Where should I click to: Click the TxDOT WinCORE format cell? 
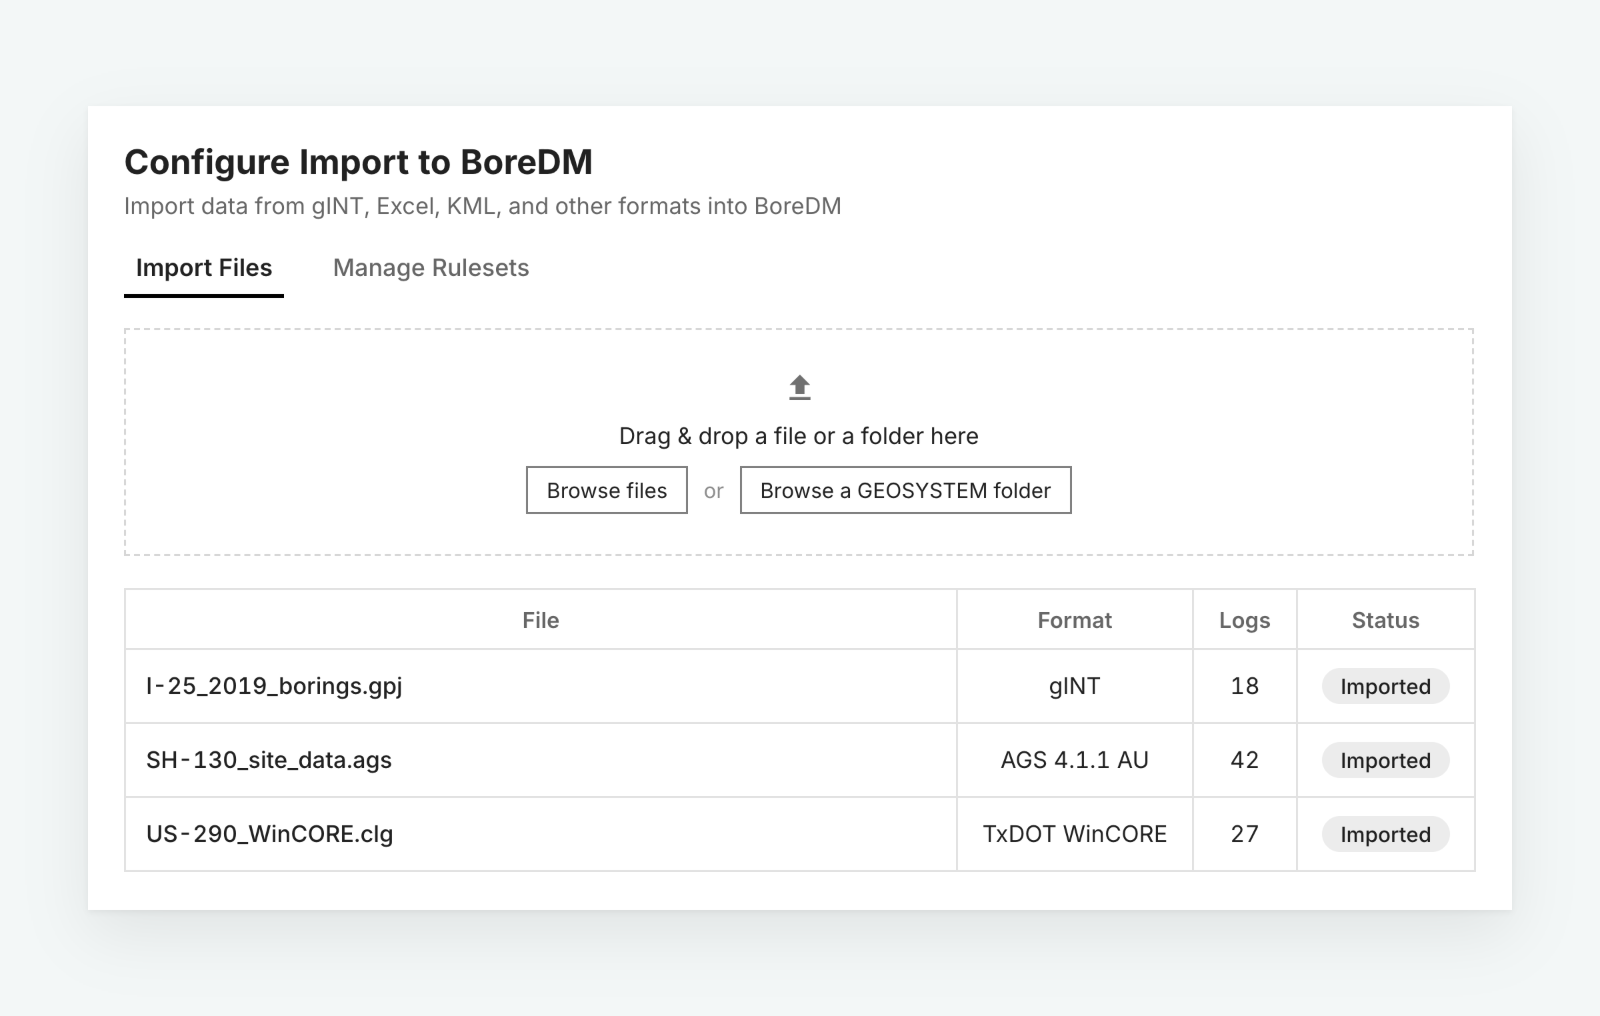[1075, 834]
